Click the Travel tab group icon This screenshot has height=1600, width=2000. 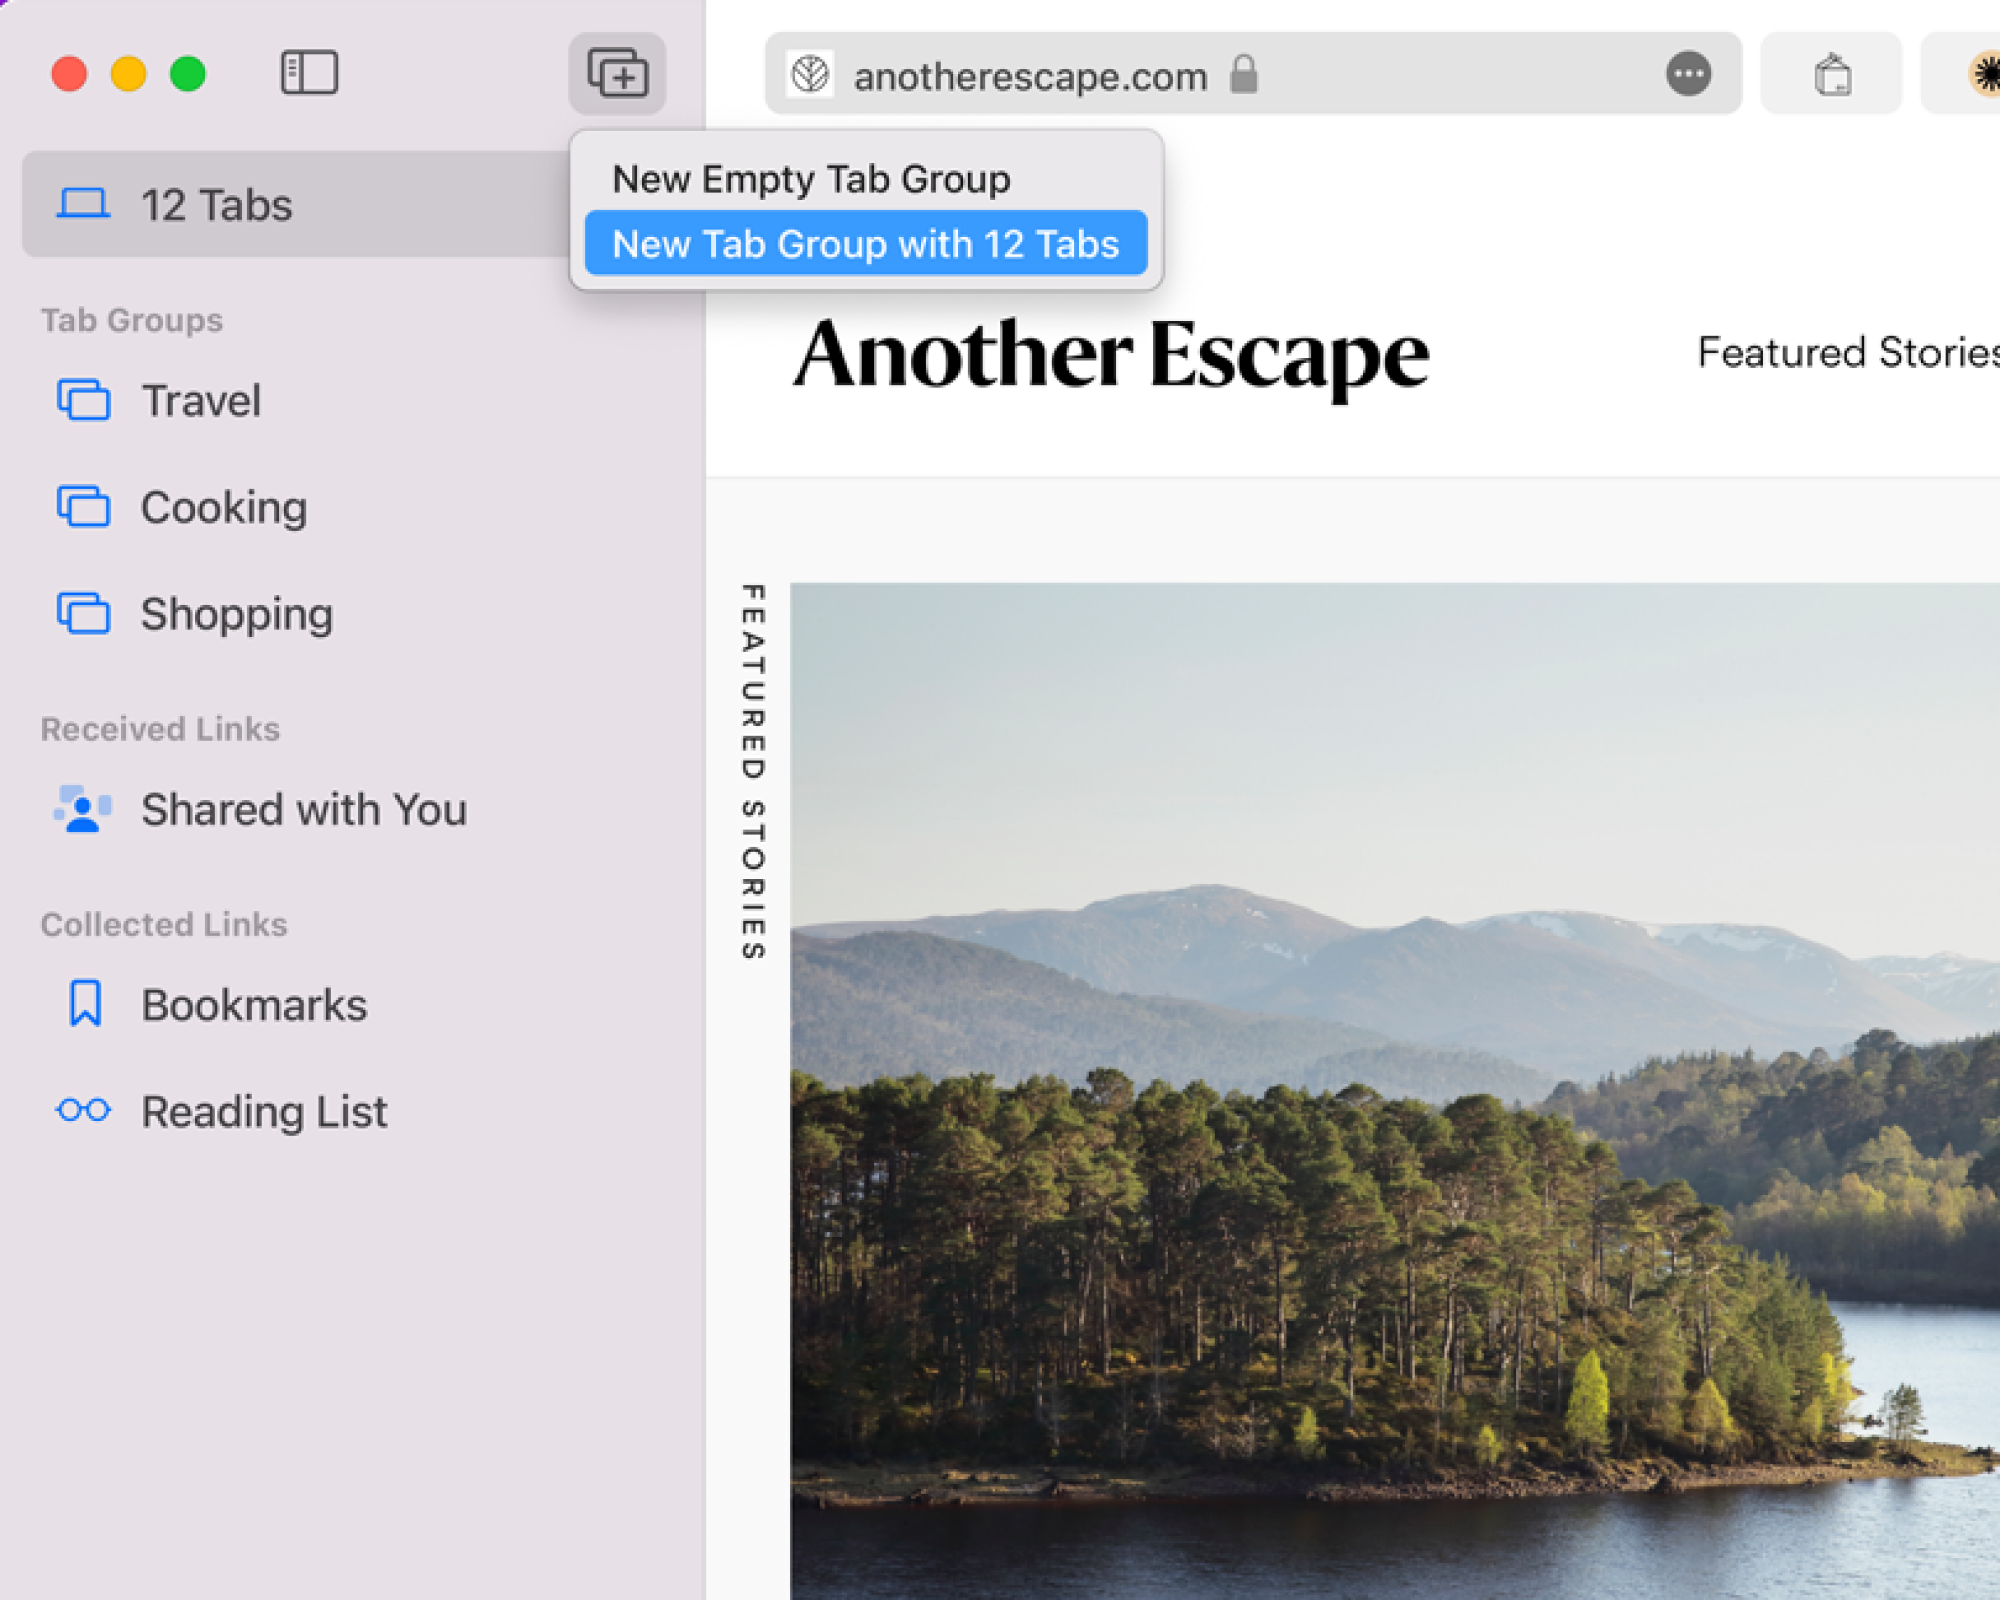[x=84, y=400]
